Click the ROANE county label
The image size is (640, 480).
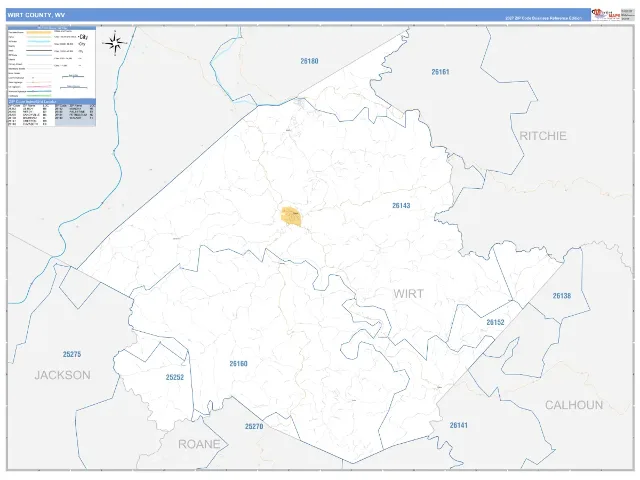[x=199, y=444]
